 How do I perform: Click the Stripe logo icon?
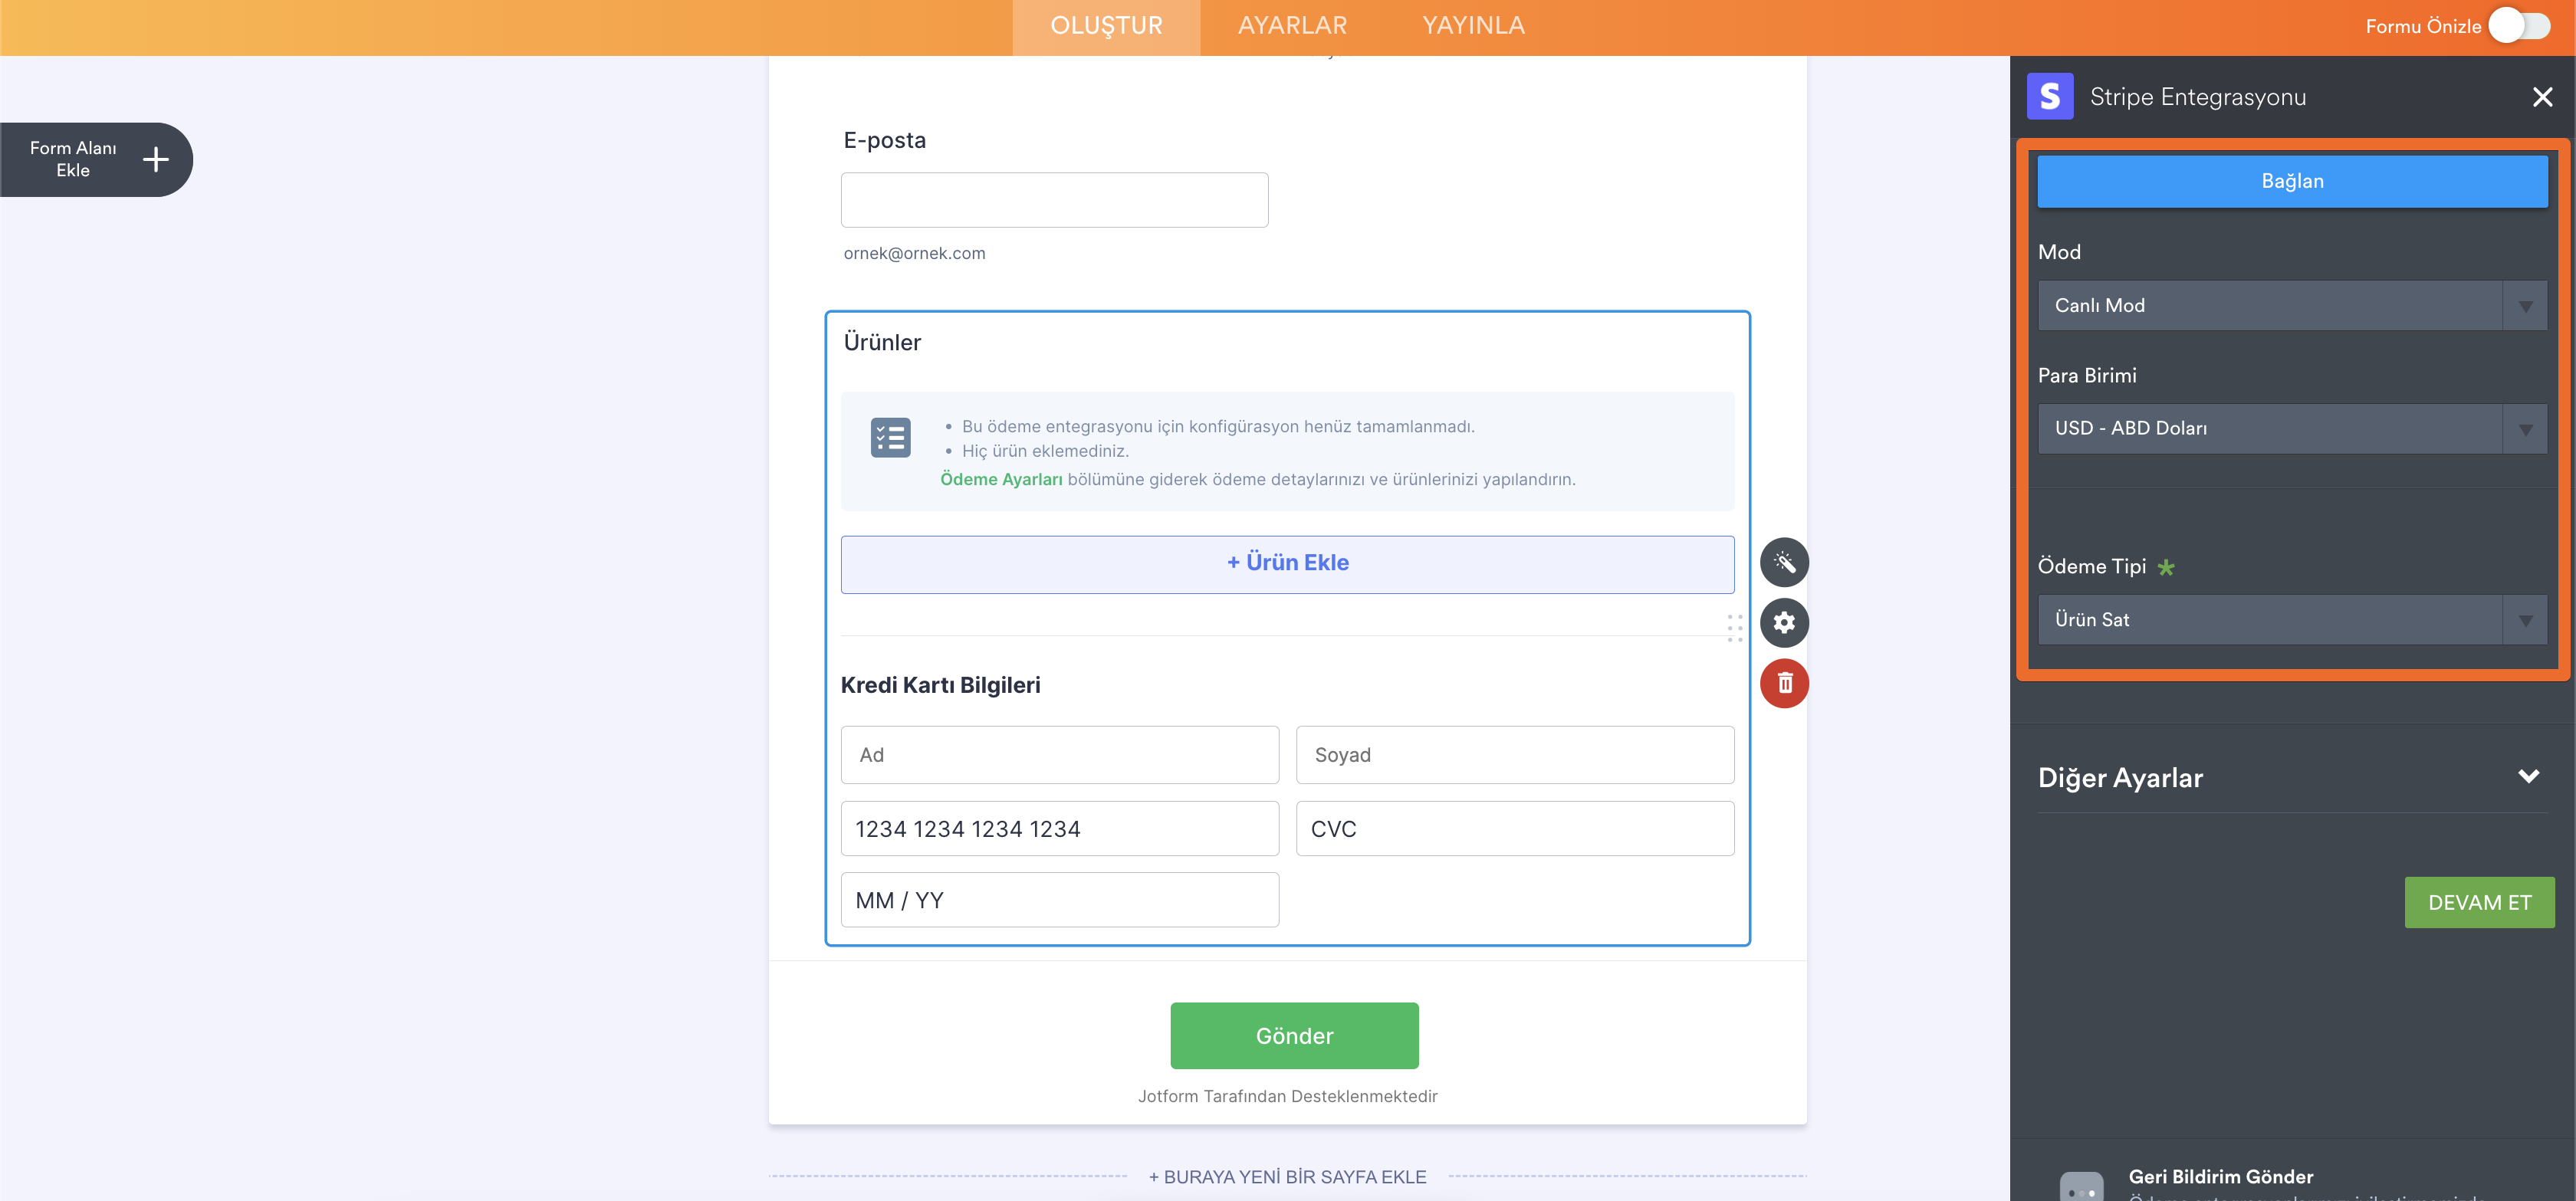(x=2049, y=97)
